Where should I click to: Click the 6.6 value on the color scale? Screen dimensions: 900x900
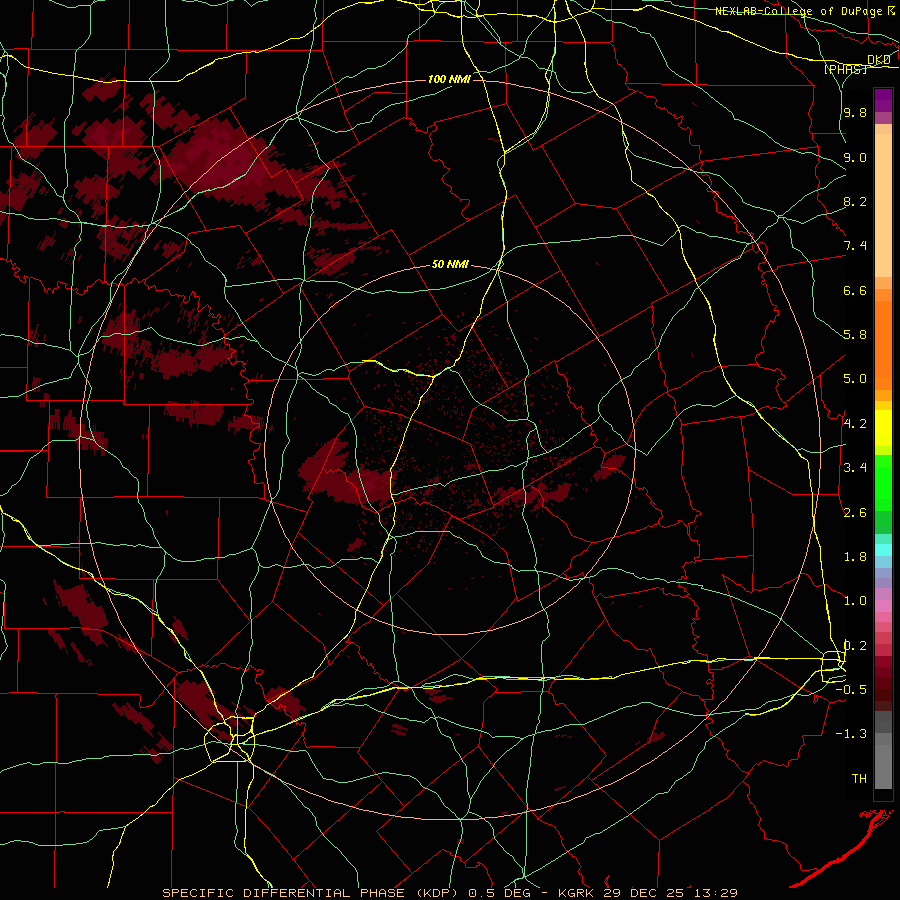[x=855, y=290]
